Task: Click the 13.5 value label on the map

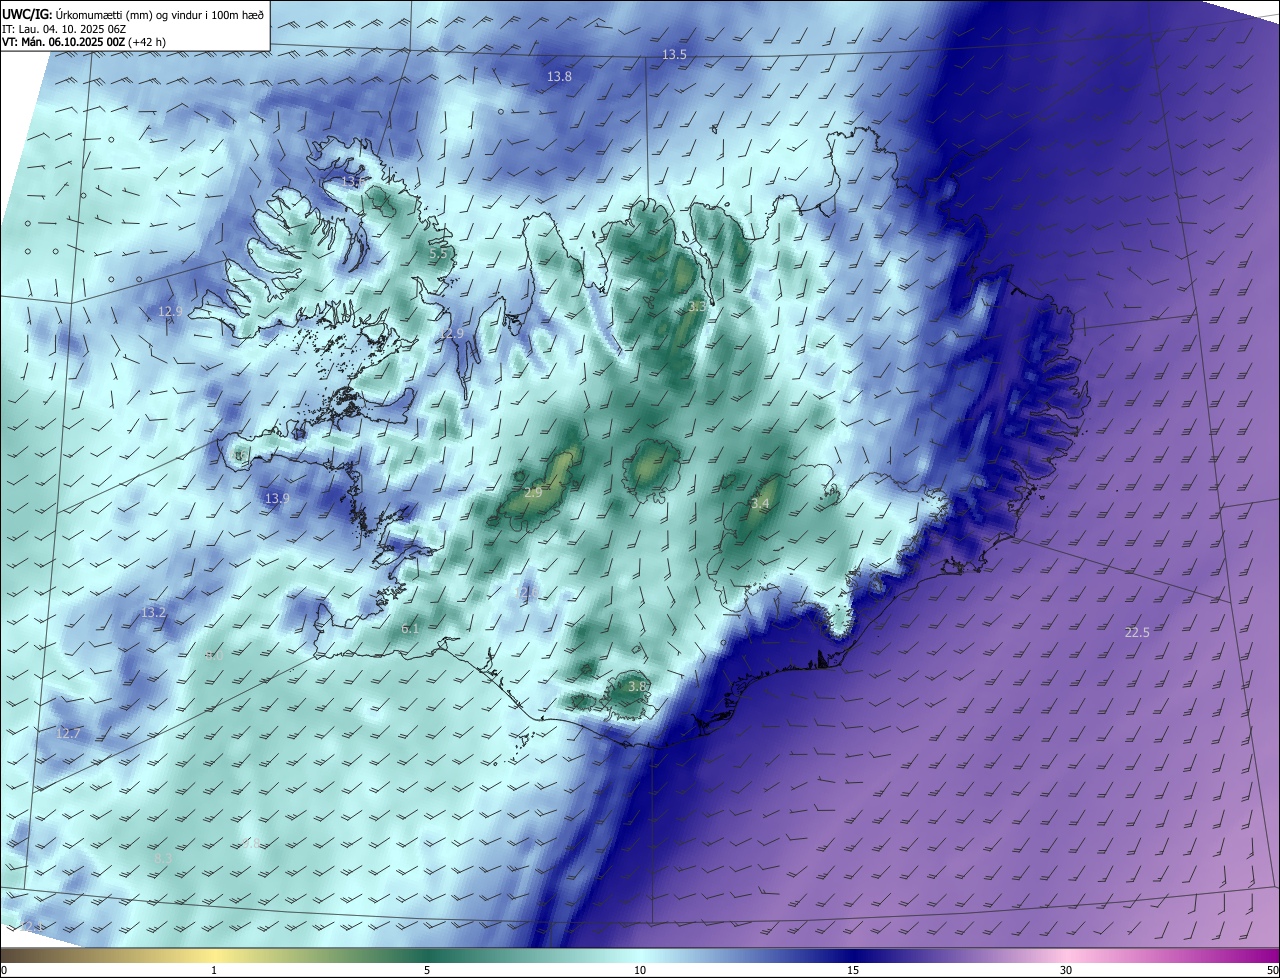Action: (674, 54)
